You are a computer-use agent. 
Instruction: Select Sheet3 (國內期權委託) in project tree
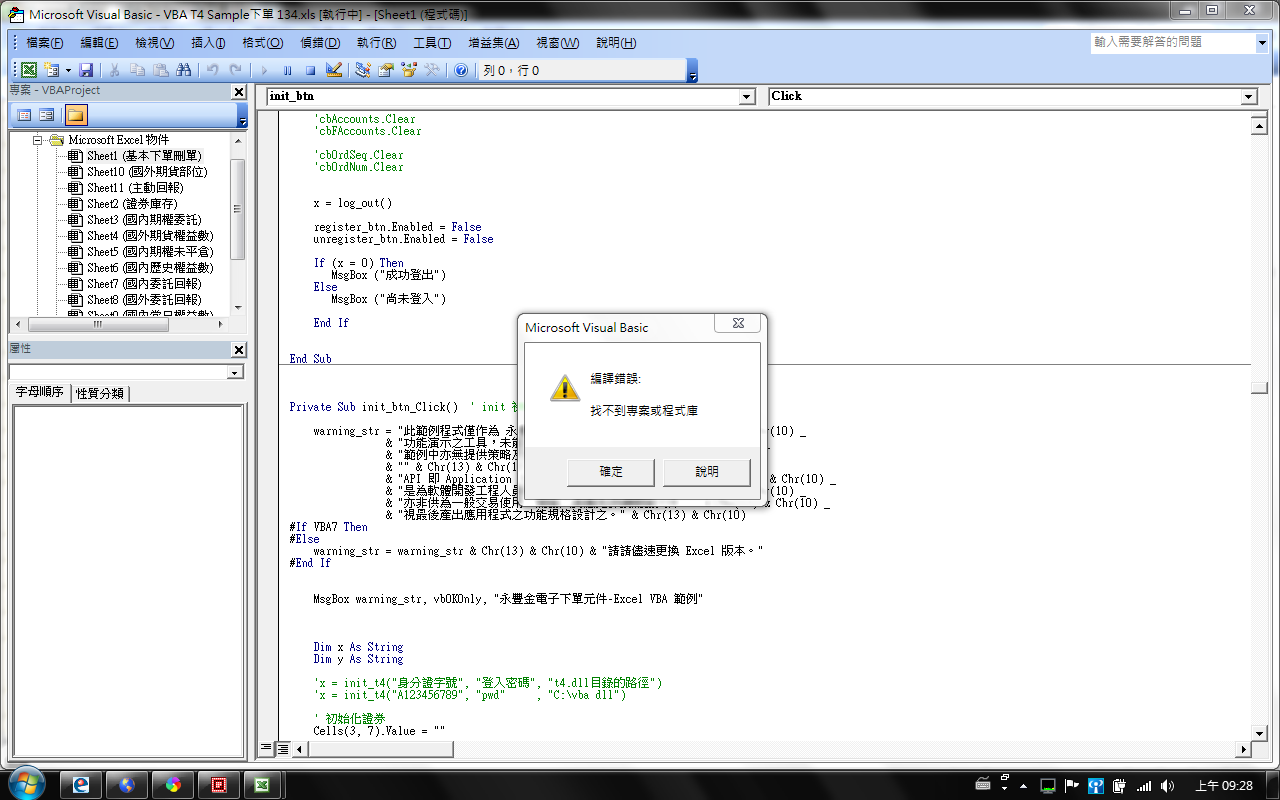[144, 220]
